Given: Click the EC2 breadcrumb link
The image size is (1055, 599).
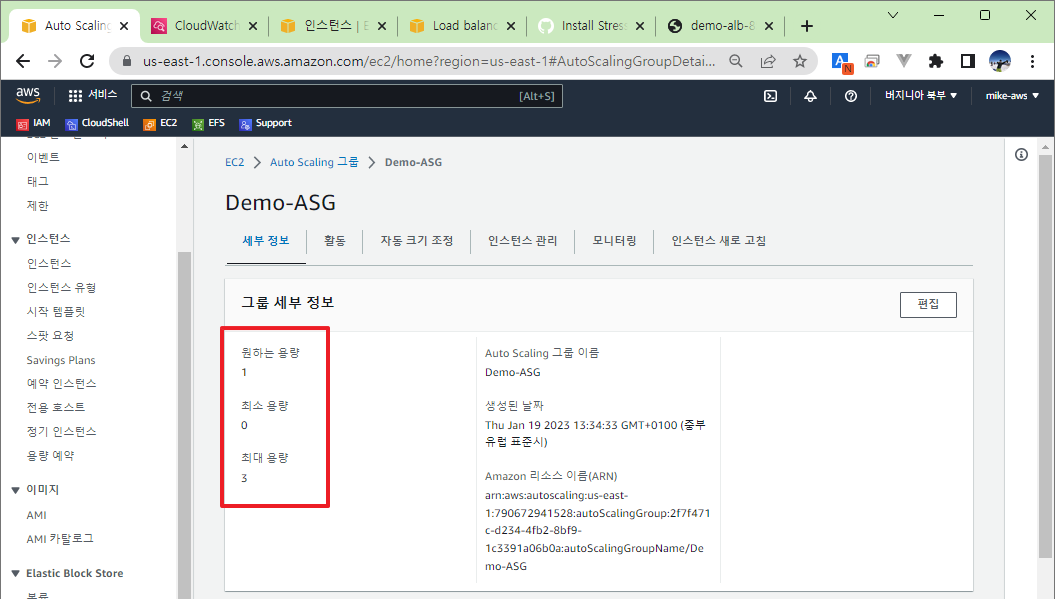Looking at the screenshot, I should point(234,162).
